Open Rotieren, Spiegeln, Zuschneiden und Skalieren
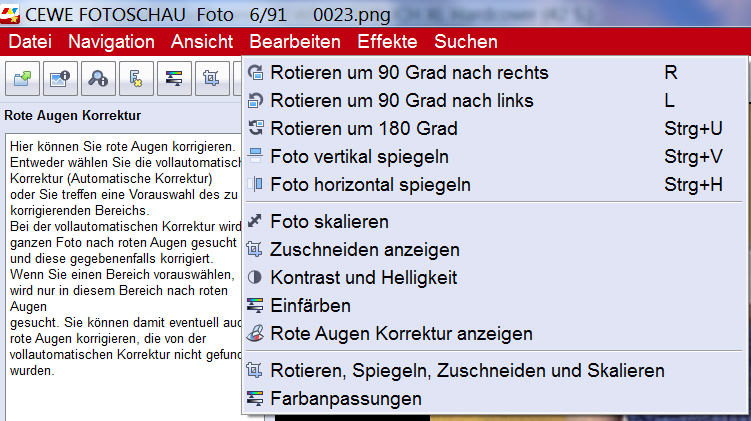751x421 pixels. tap(495, 371)
